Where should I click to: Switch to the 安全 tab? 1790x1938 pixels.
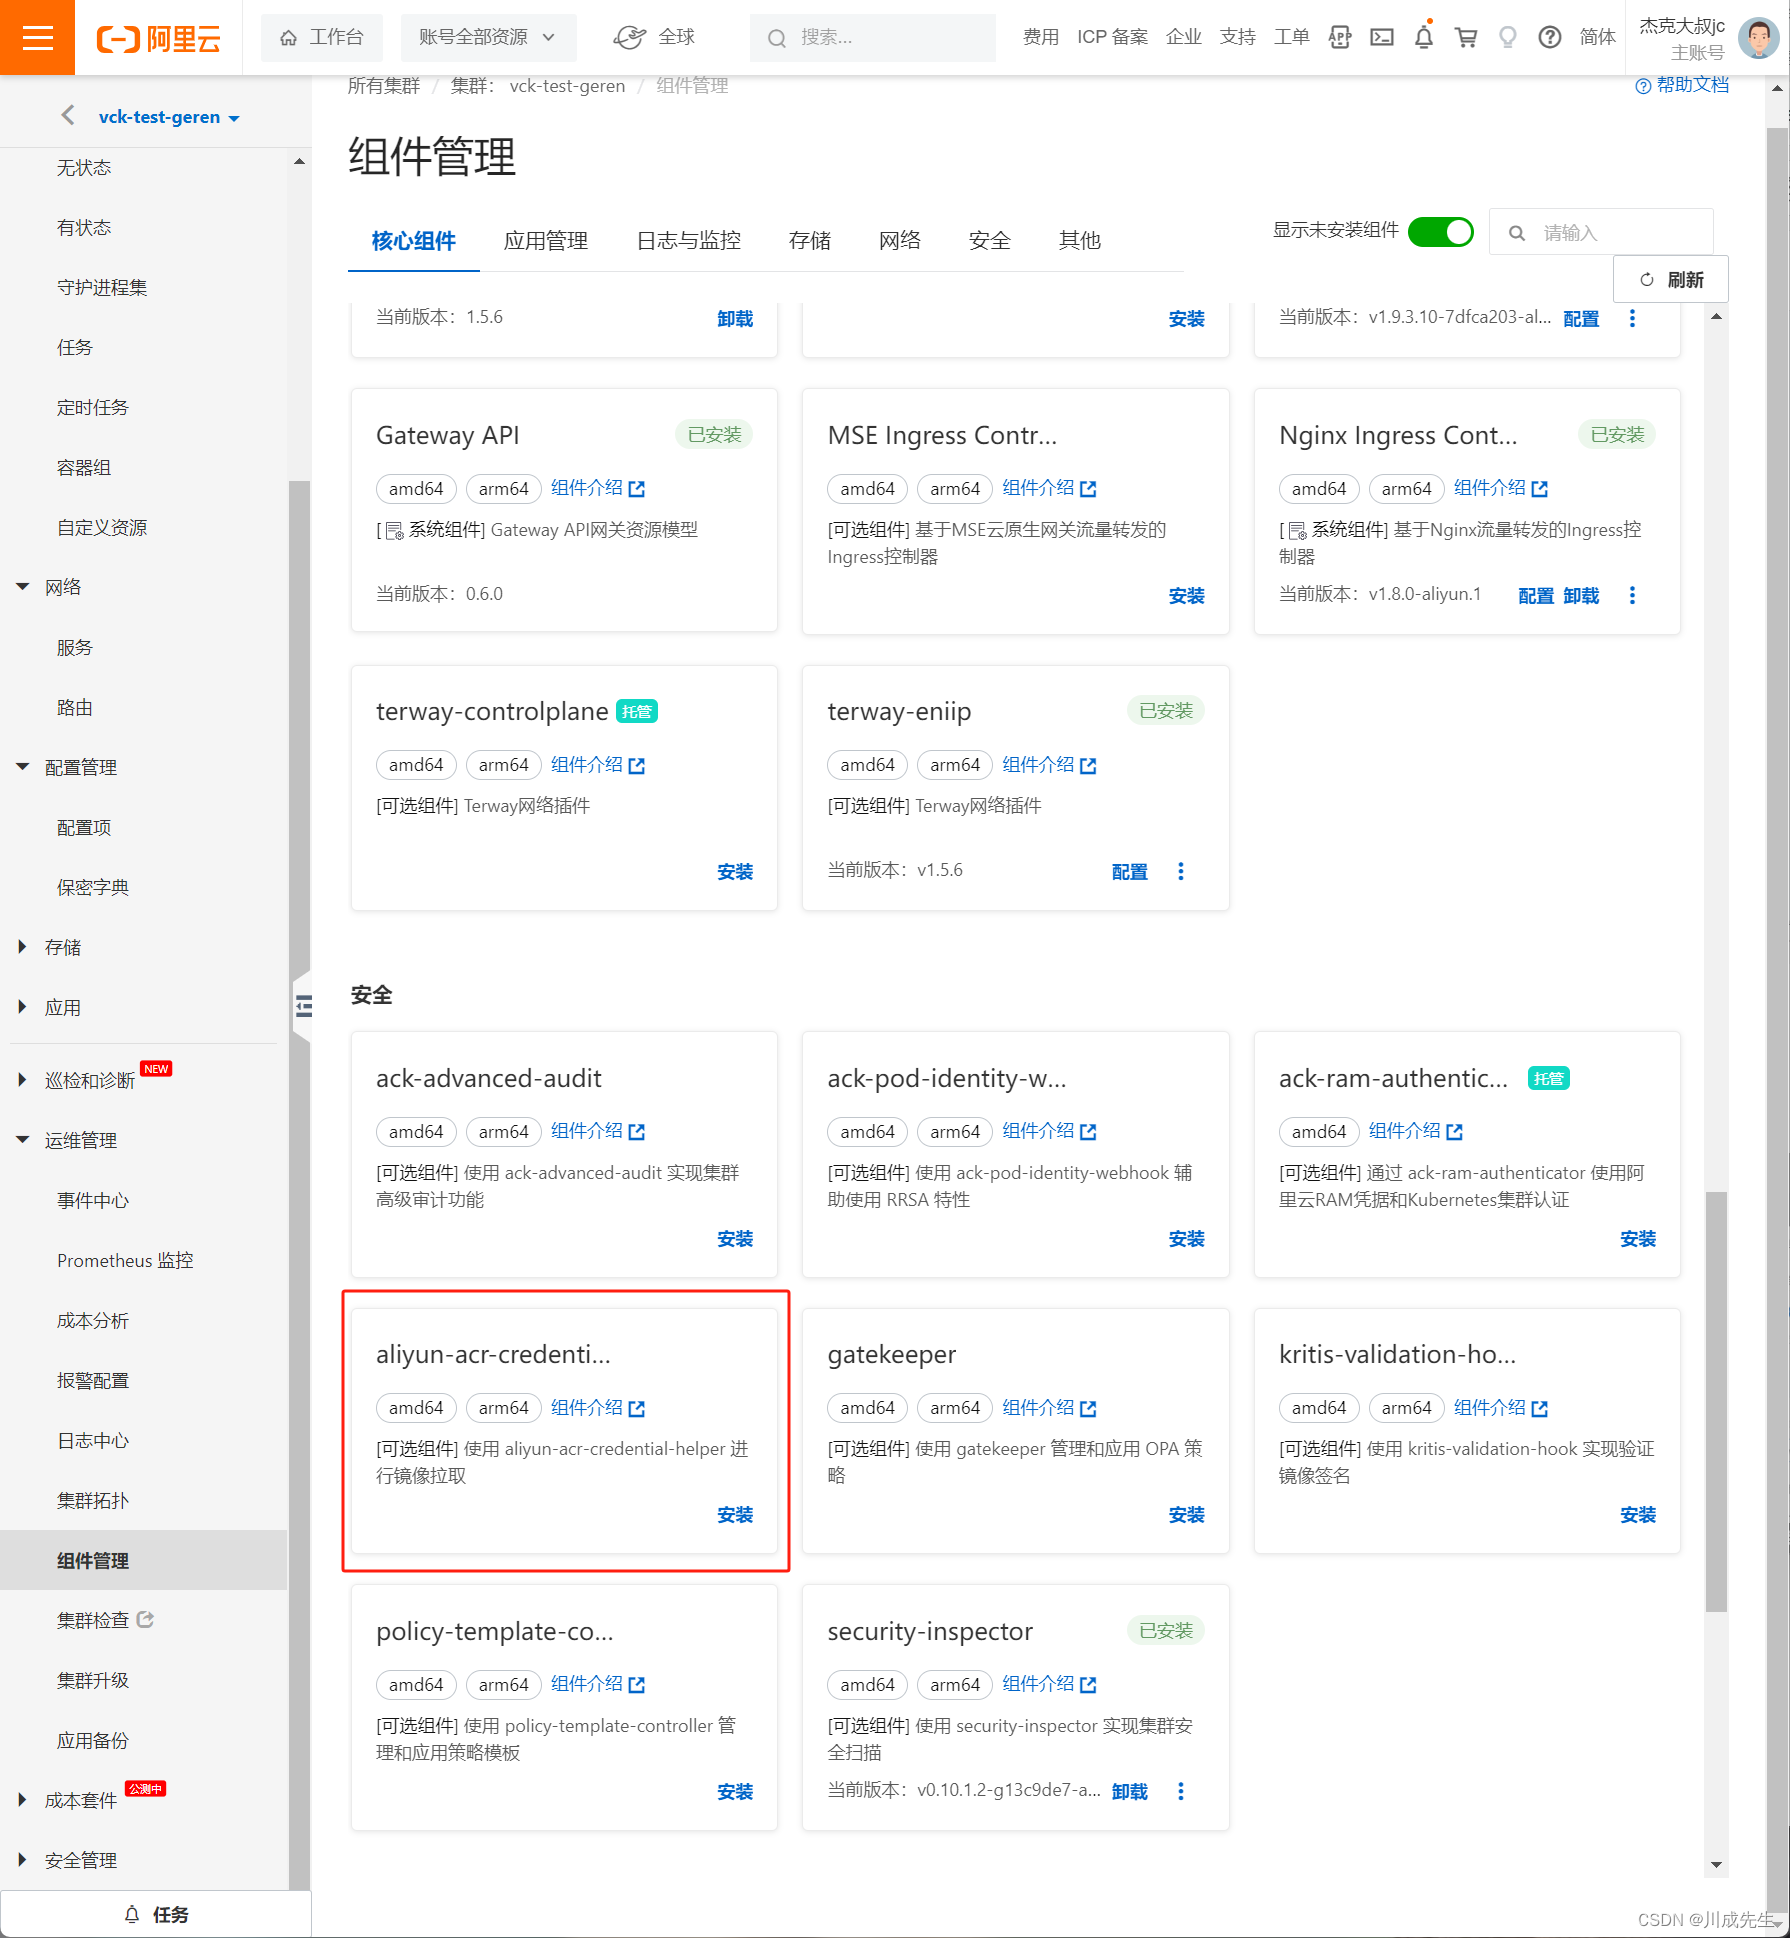coord(989,241)
